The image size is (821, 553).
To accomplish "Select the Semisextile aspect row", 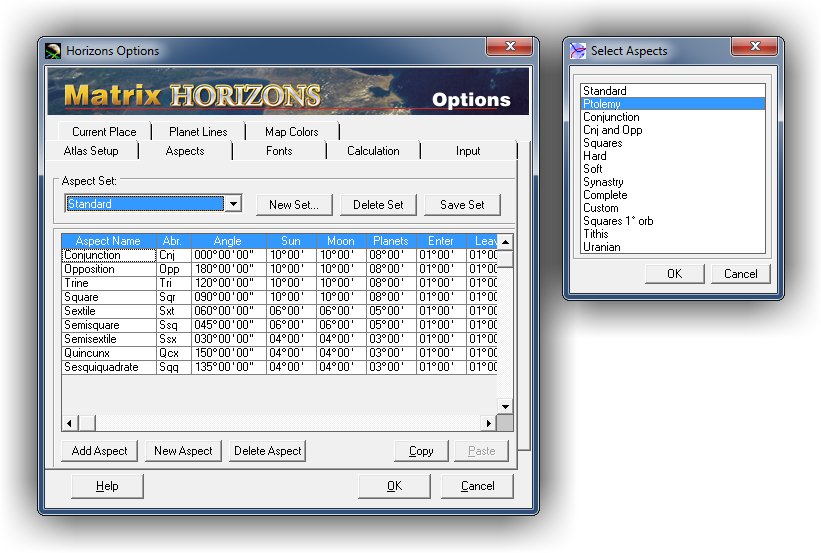I will coord(279,339).
